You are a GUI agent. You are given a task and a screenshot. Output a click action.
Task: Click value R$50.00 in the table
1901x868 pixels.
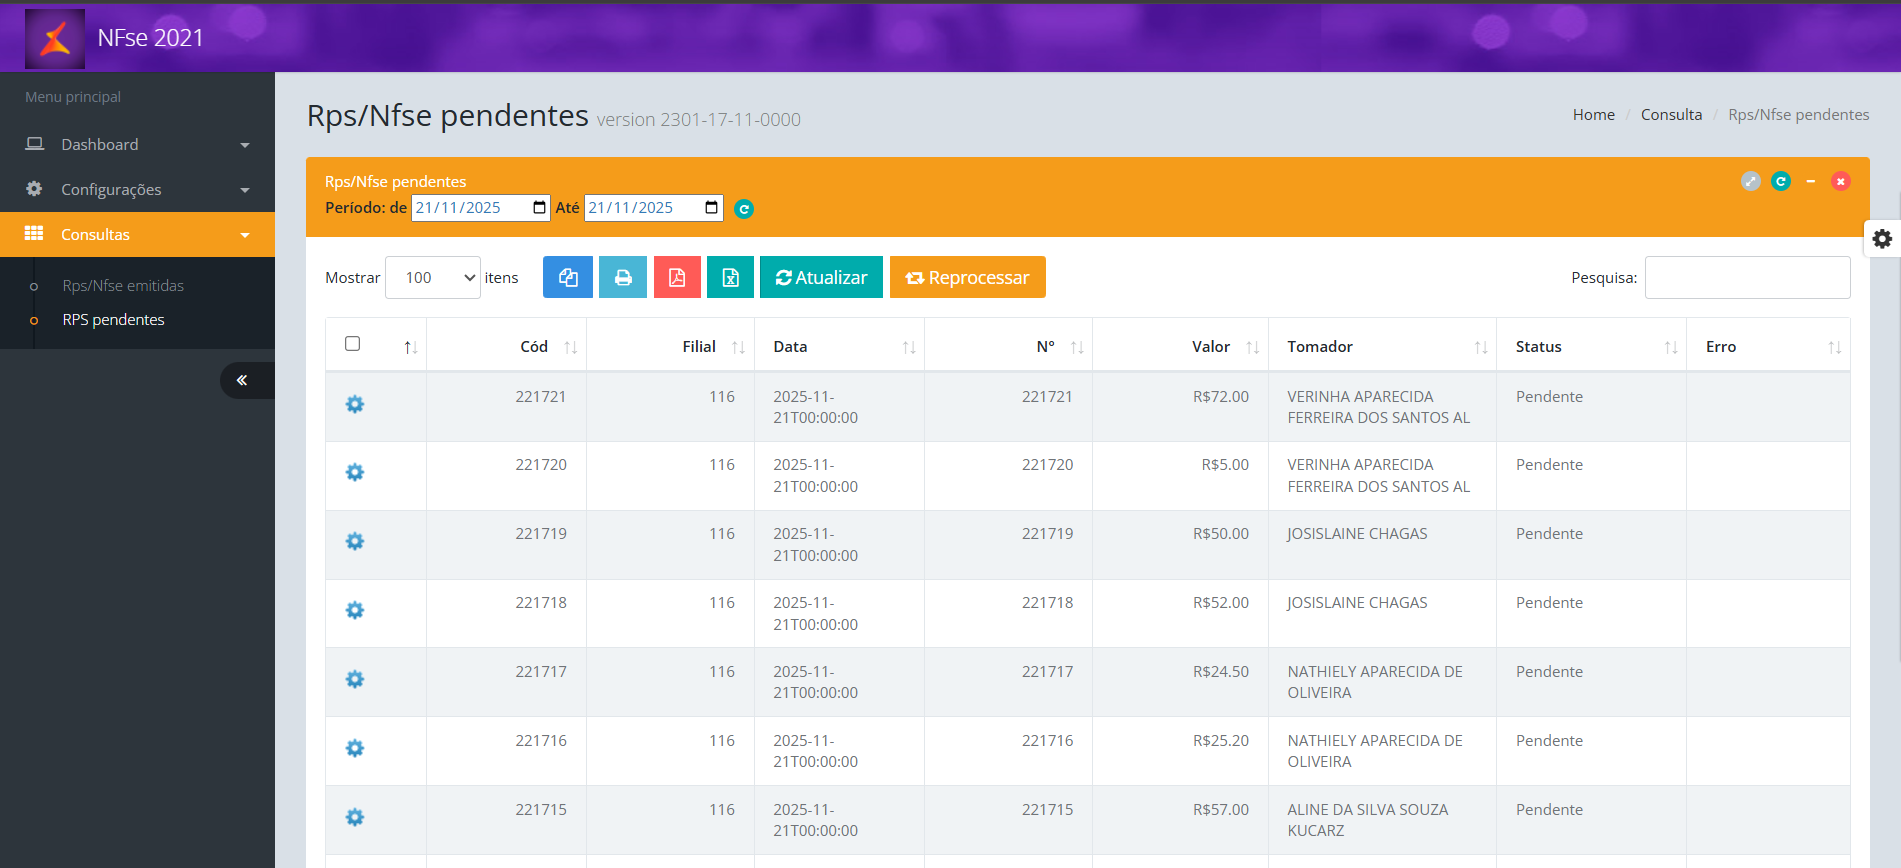[1221, 534]
